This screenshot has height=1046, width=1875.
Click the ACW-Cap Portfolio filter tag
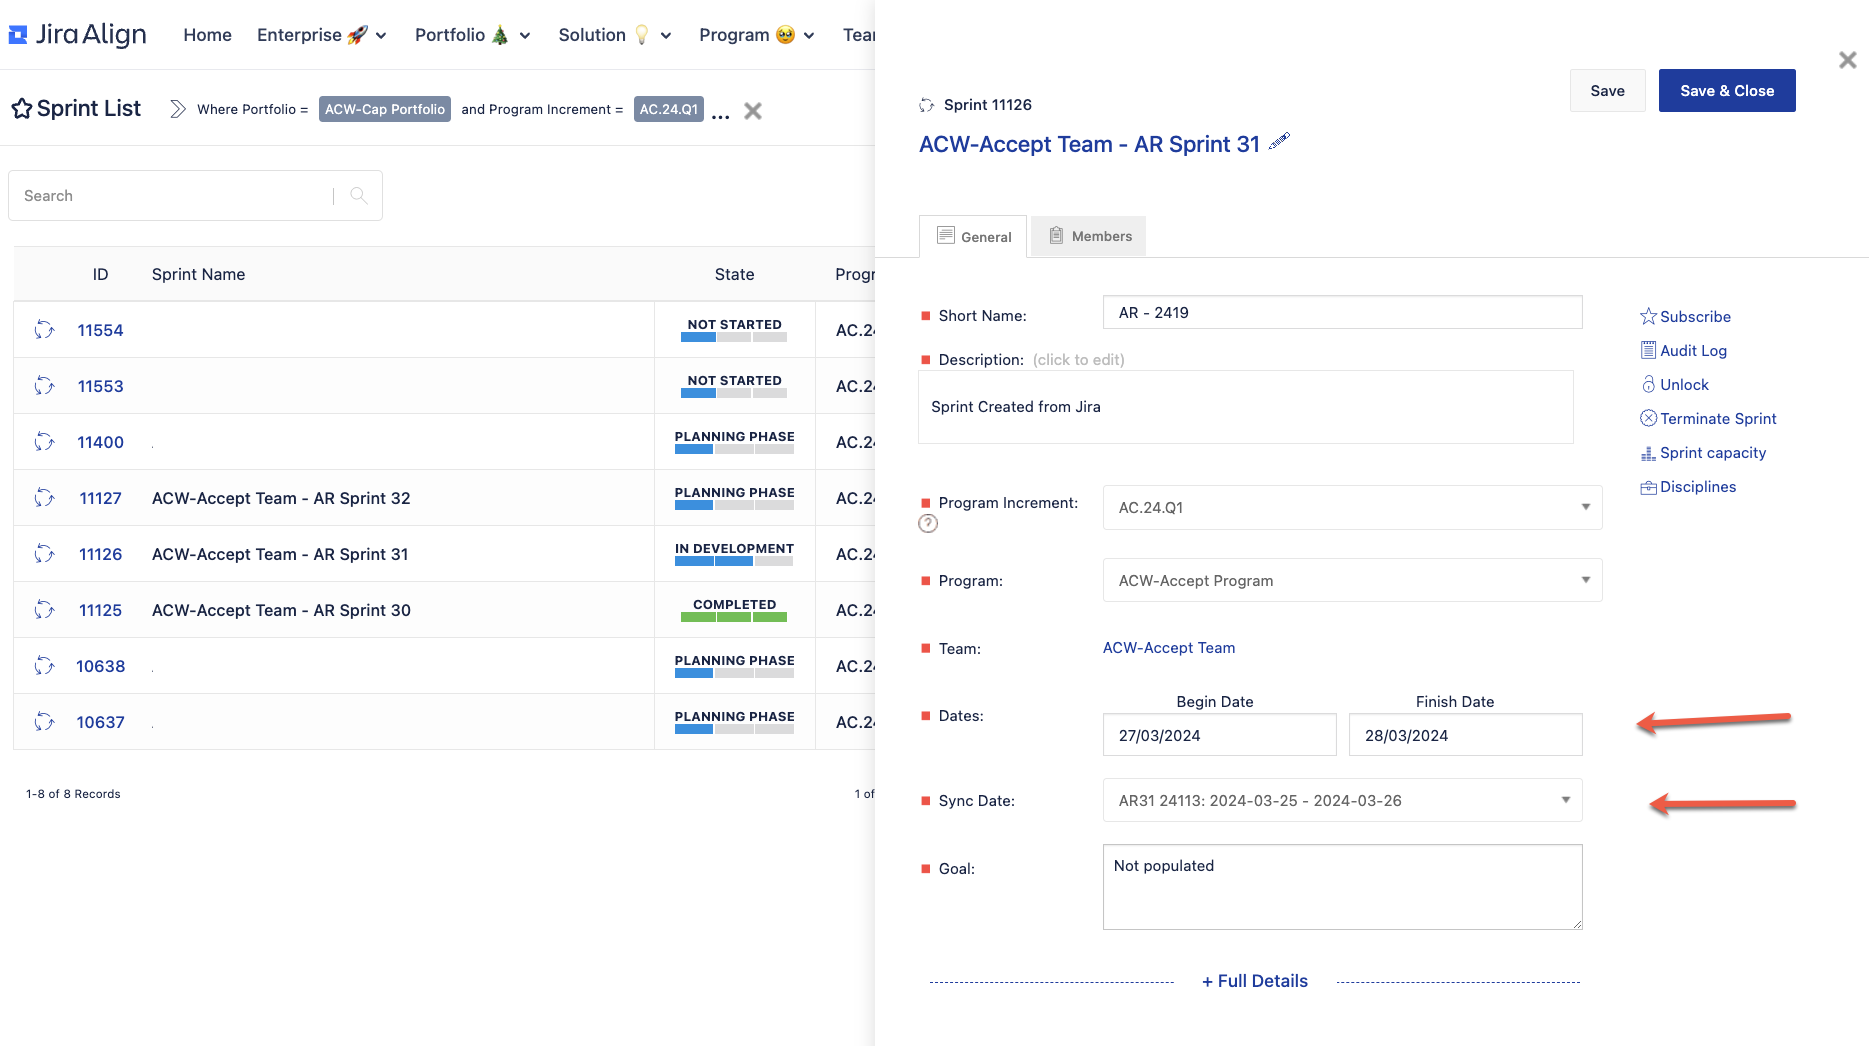click(x=385, y=109)
